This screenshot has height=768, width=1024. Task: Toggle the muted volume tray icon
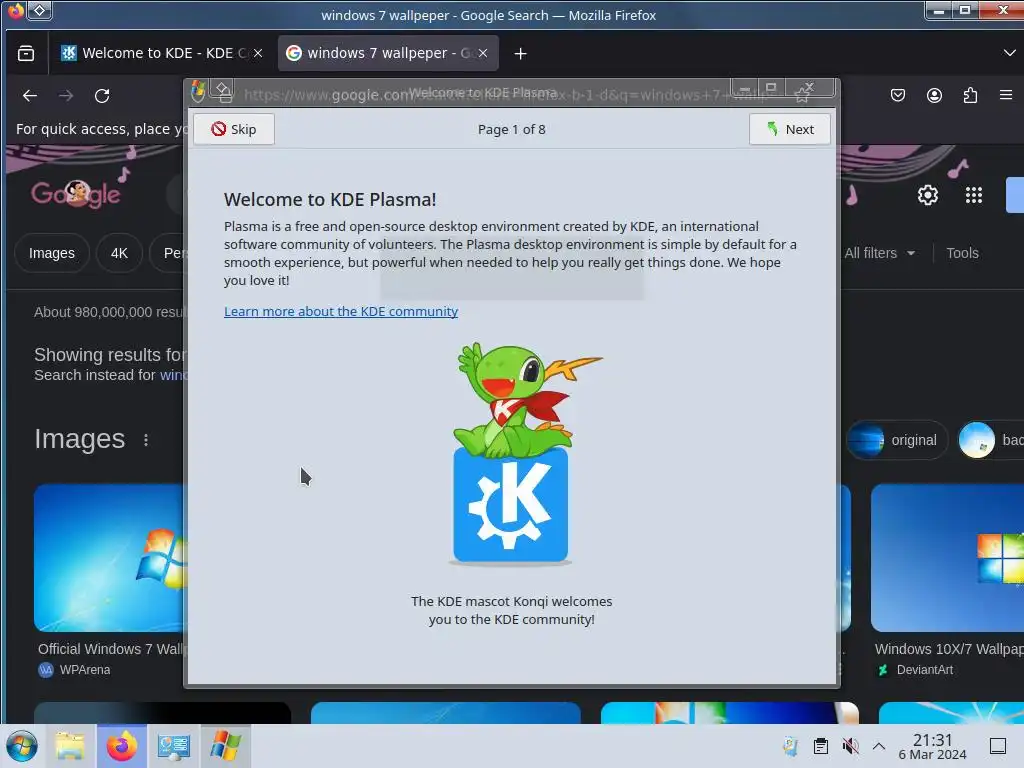pyautogui.click(x=850, y=746)
